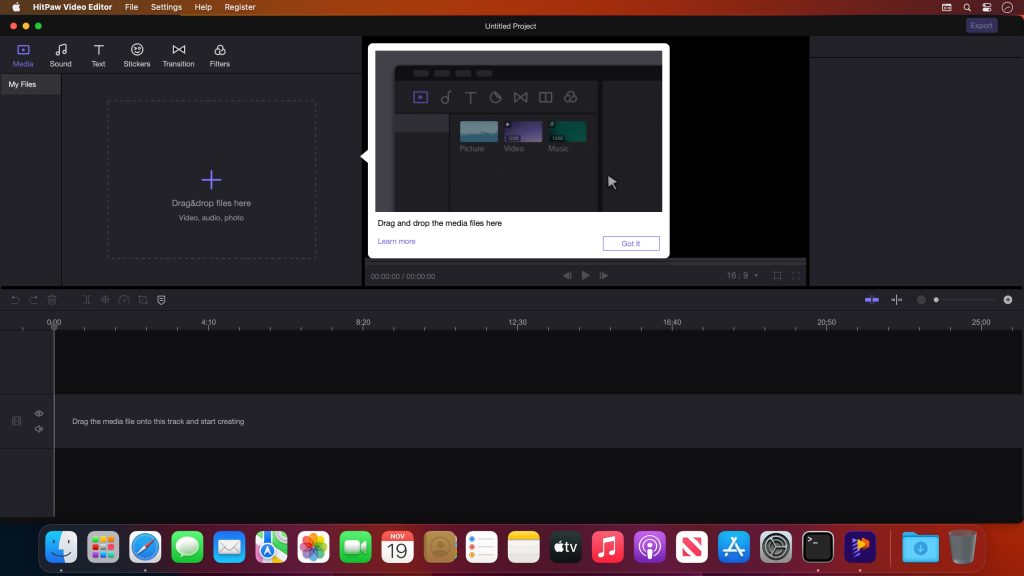Click the delete trash icon in the timeline toolbar
This screenshot has height=576, width=1024.
51,299
